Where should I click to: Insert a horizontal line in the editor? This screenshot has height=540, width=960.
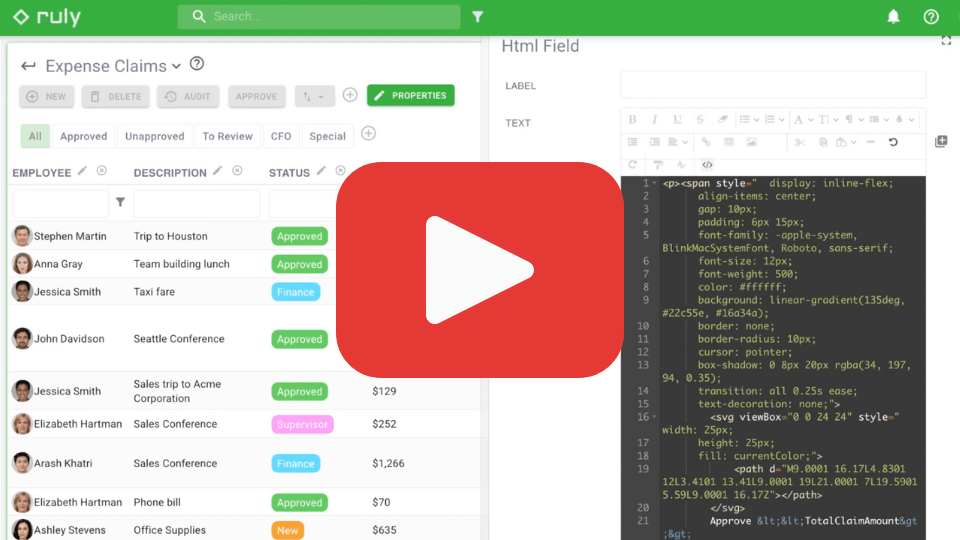871,142
